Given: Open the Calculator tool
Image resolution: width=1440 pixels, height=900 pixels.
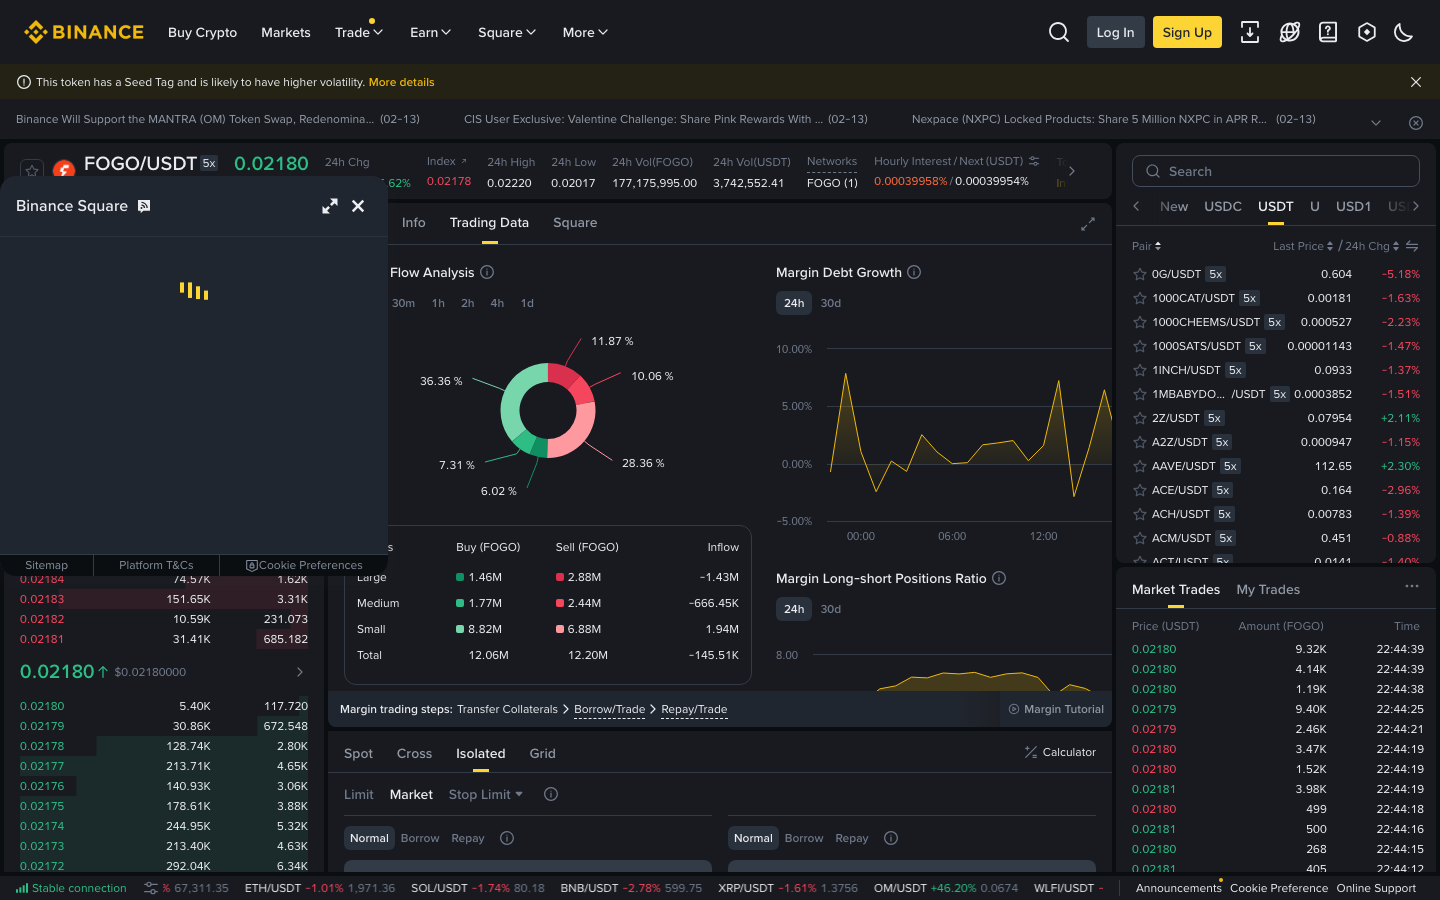Looking at the screenshot, I should [1060, 752].
